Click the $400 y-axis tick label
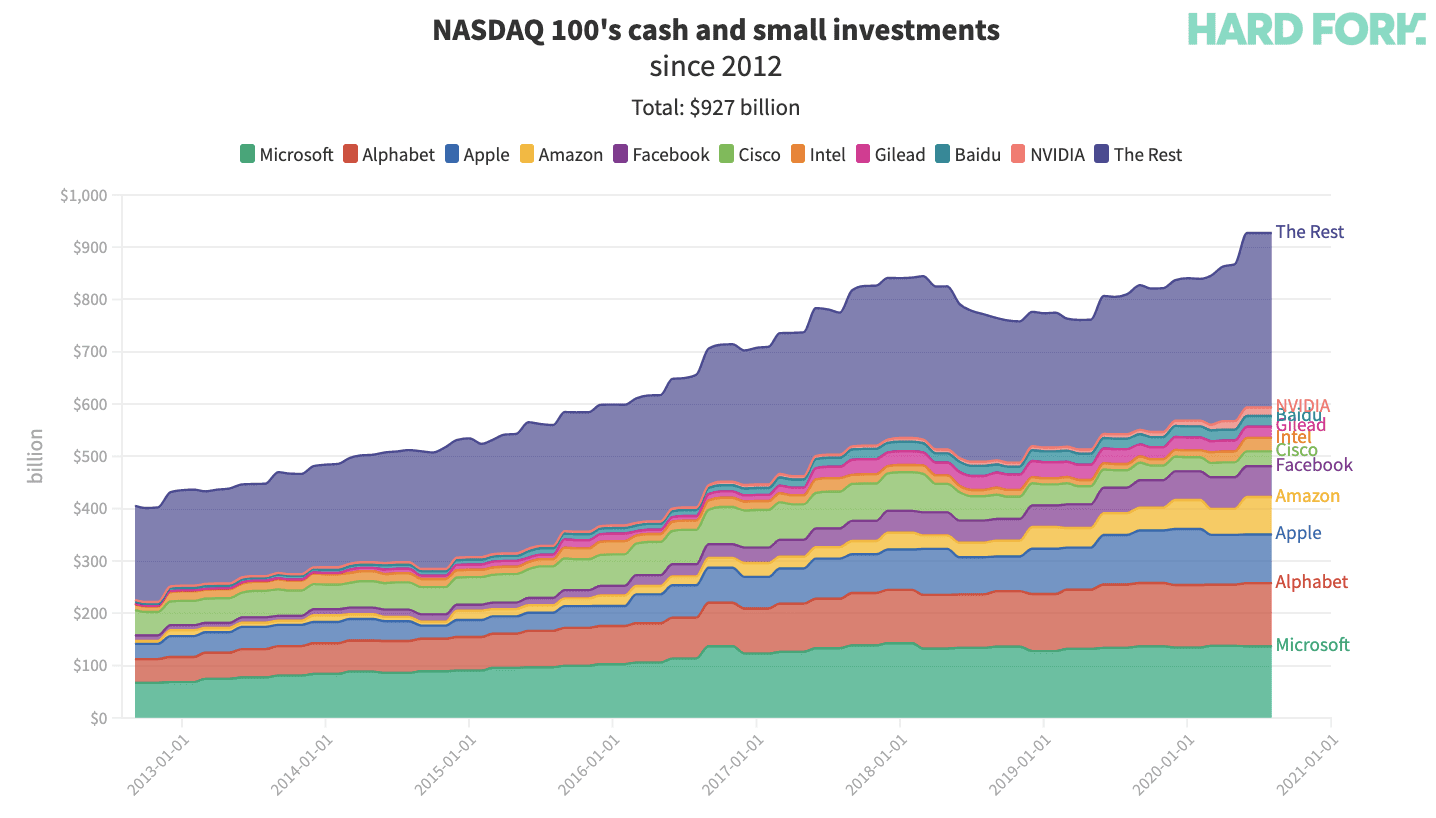Image resolution: width=1436 pixels, height=818 pixels. coord(89,509)
